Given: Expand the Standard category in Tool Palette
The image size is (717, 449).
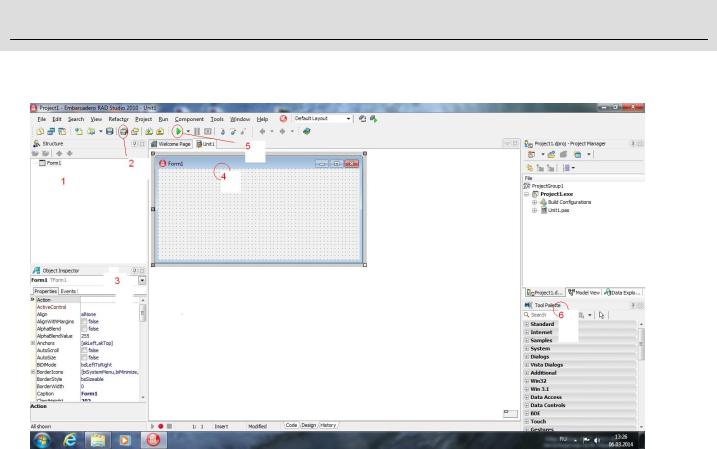Looking at the screenshot, I should [x=526, y=324].
